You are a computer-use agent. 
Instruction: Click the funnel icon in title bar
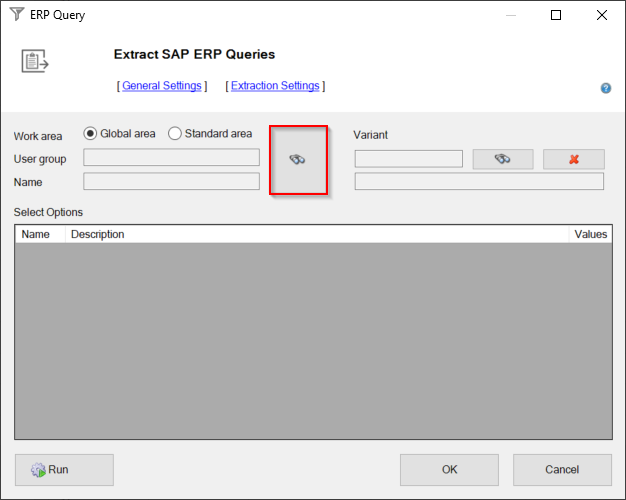click(x=15, y=15)
